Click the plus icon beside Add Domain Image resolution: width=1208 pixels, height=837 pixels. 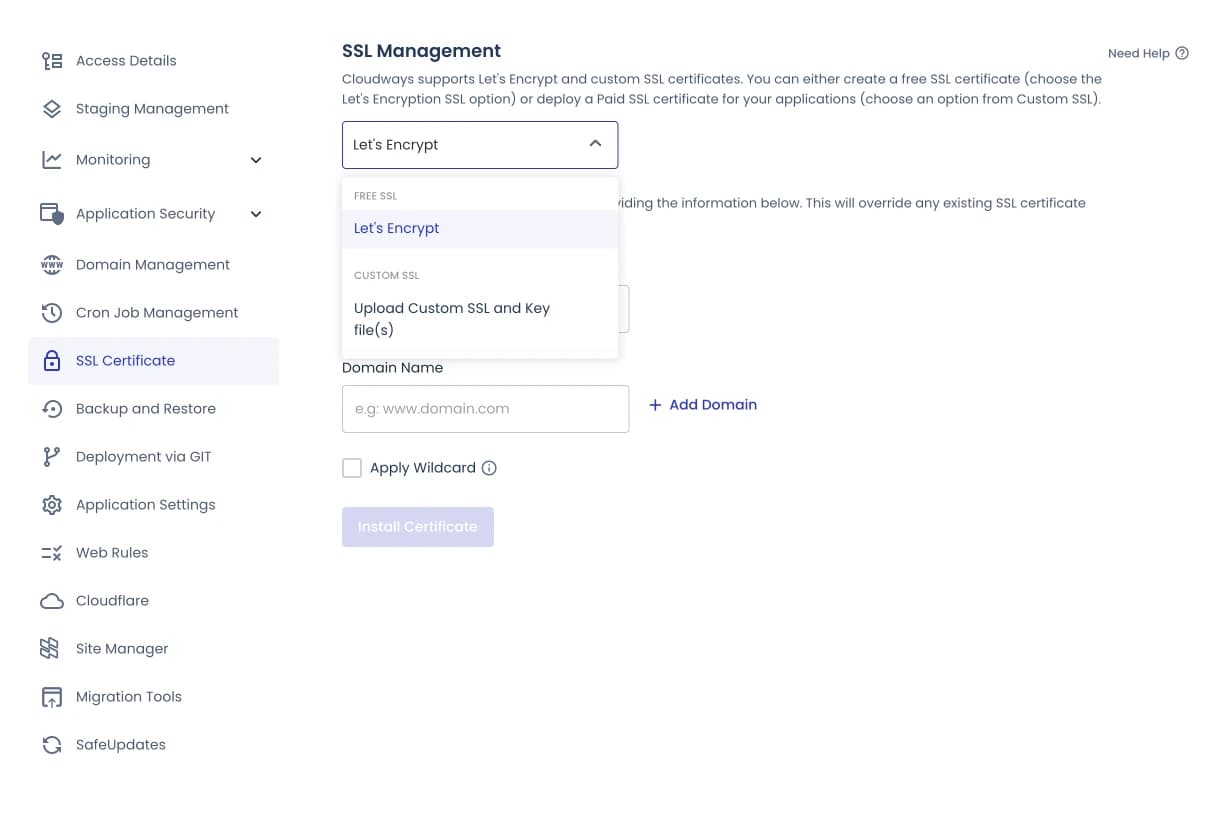[655, 405]
